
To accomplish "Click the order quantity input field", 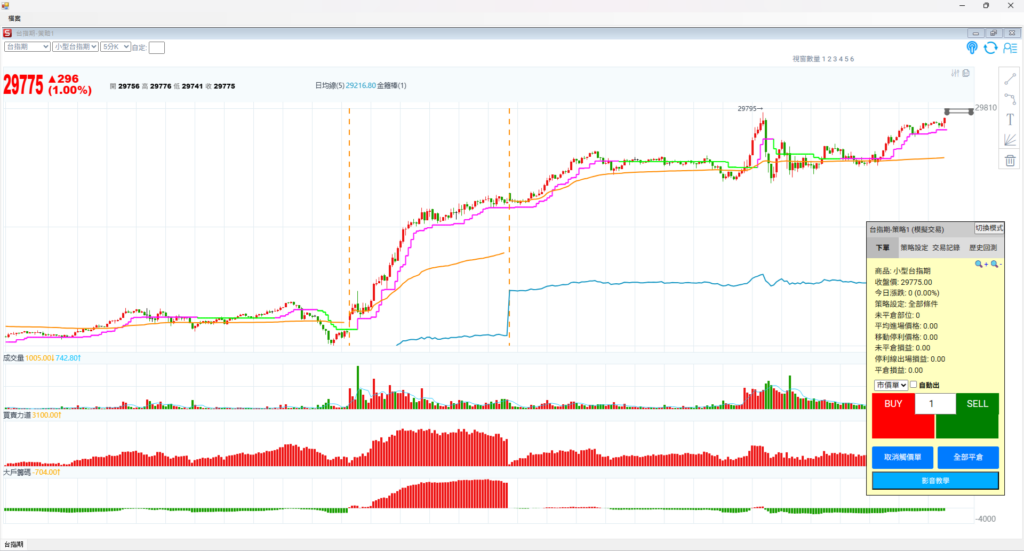I will pos(935,404).
